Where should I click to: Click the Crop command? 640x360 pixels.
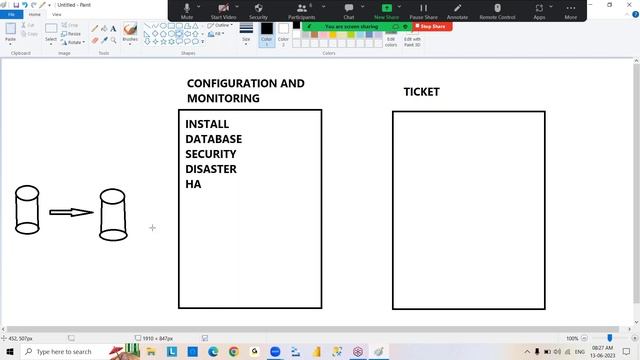(69, 25)
